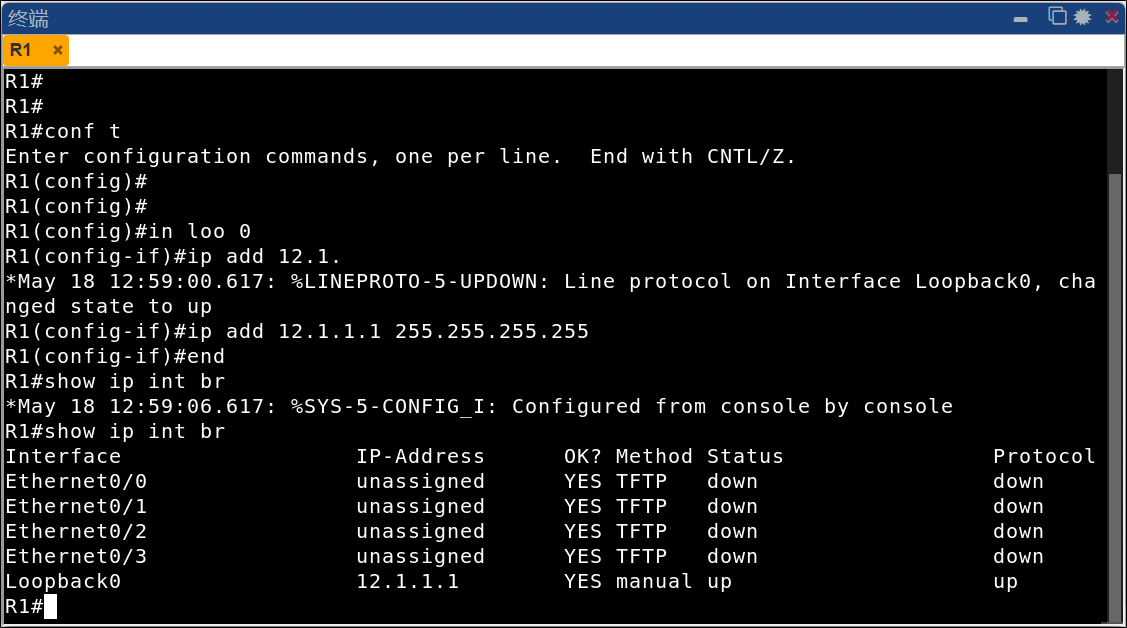
Task: Close the terminal window with red X
Action: pyautogui.click(x=1111, y=17)
